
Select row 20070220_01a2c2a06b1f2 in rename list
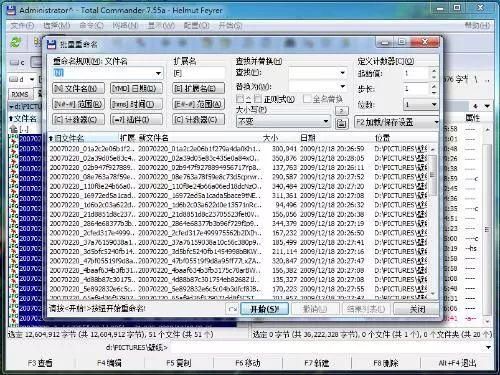pos(238,149)
